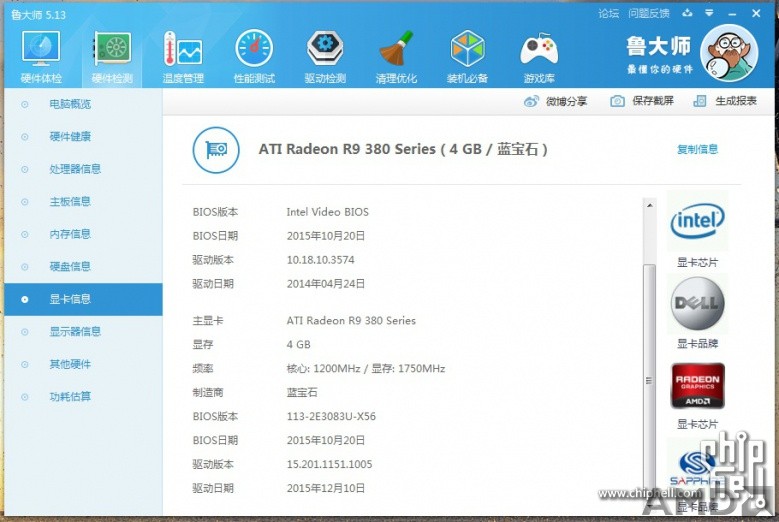Click the 鲁大师 mascot avatar
Viewport: 779px width, 522px height.
pyautogui.click(x=729, y=53)
